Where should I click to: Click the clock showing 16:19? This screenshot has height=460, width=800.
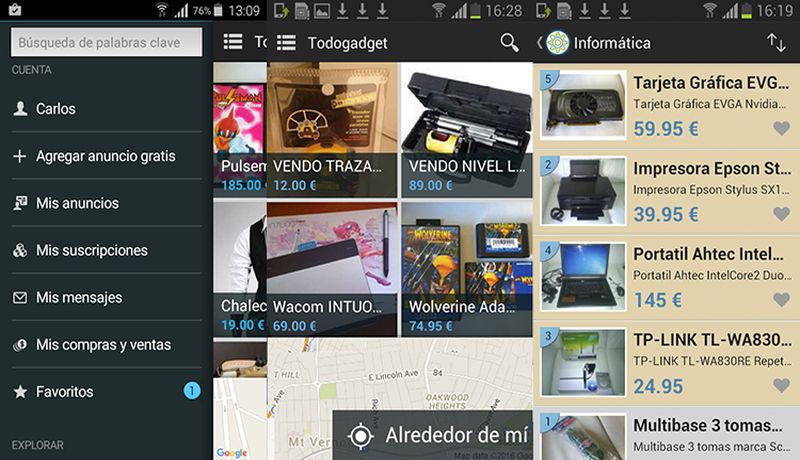(x=774, y=11)
